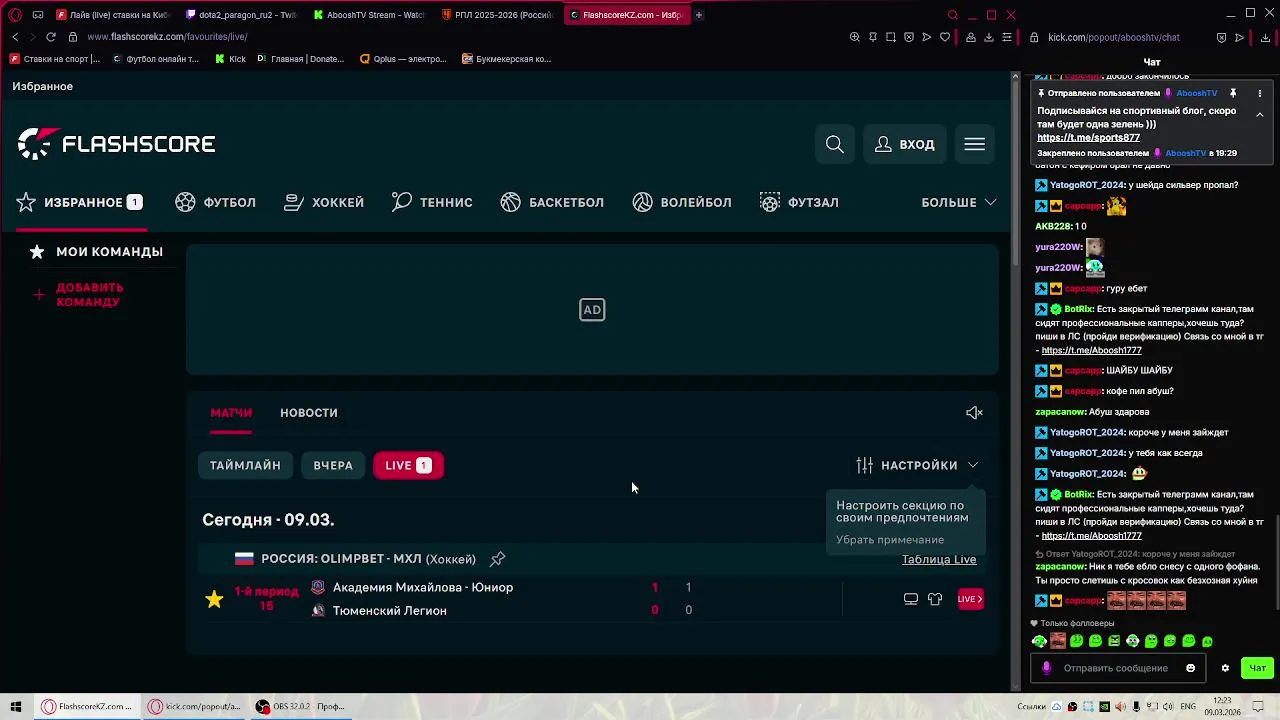
Task: Open the БАСКЕТБОЛ sport section
Action: coord(552,202)
